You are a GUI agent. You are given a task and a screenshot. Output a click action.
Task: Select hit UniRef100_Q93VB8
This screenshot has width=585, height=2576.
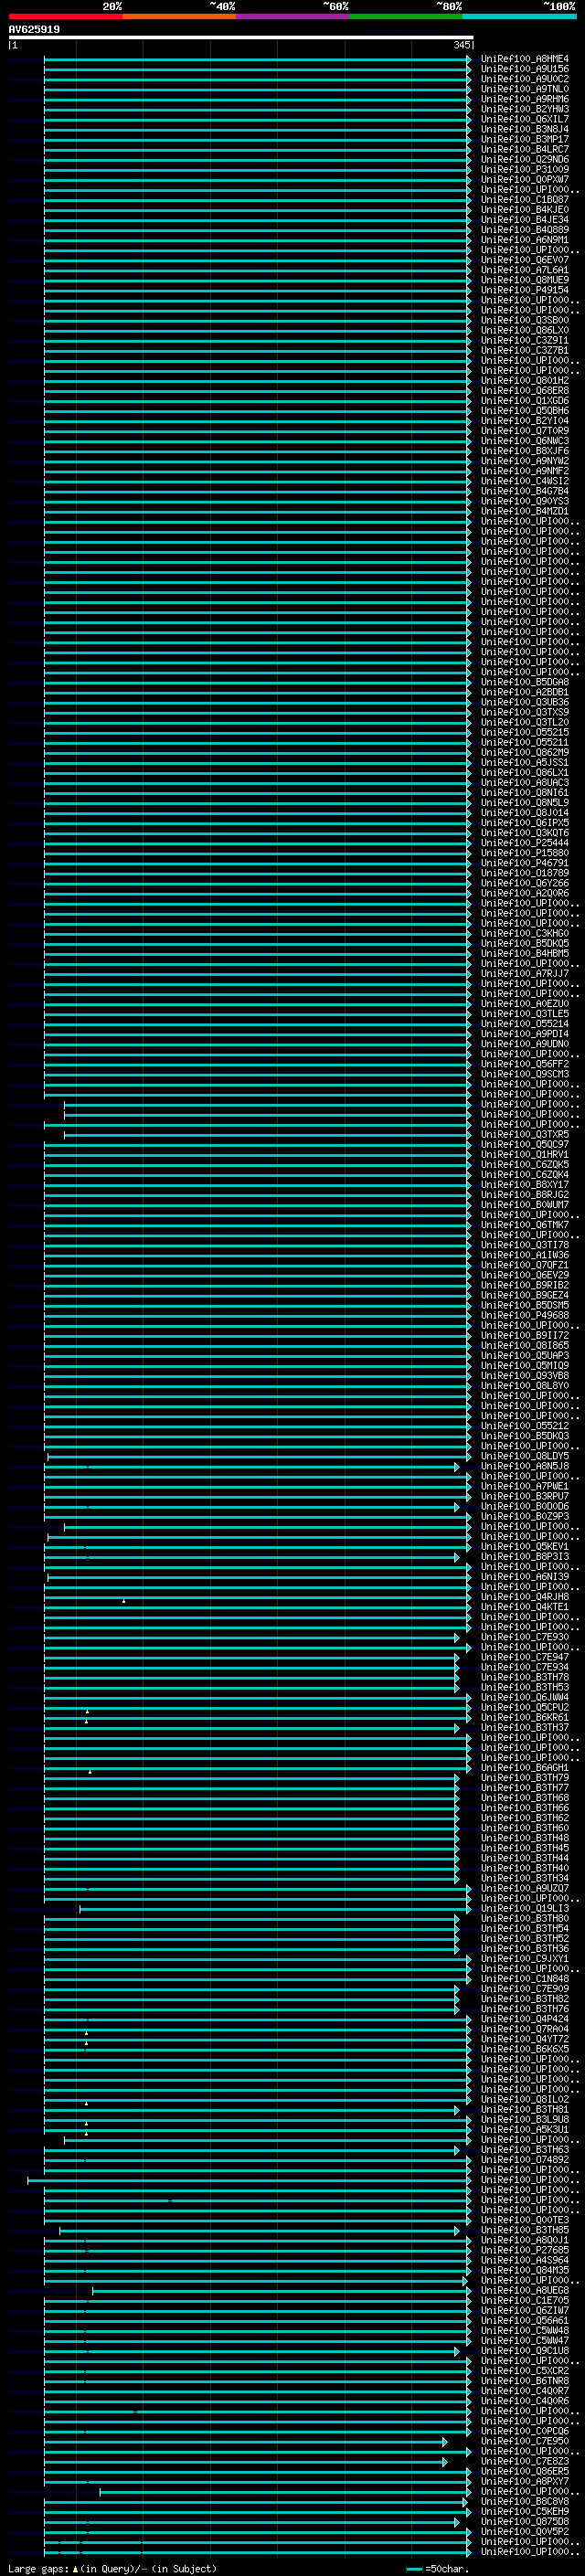click(525, 1375)
